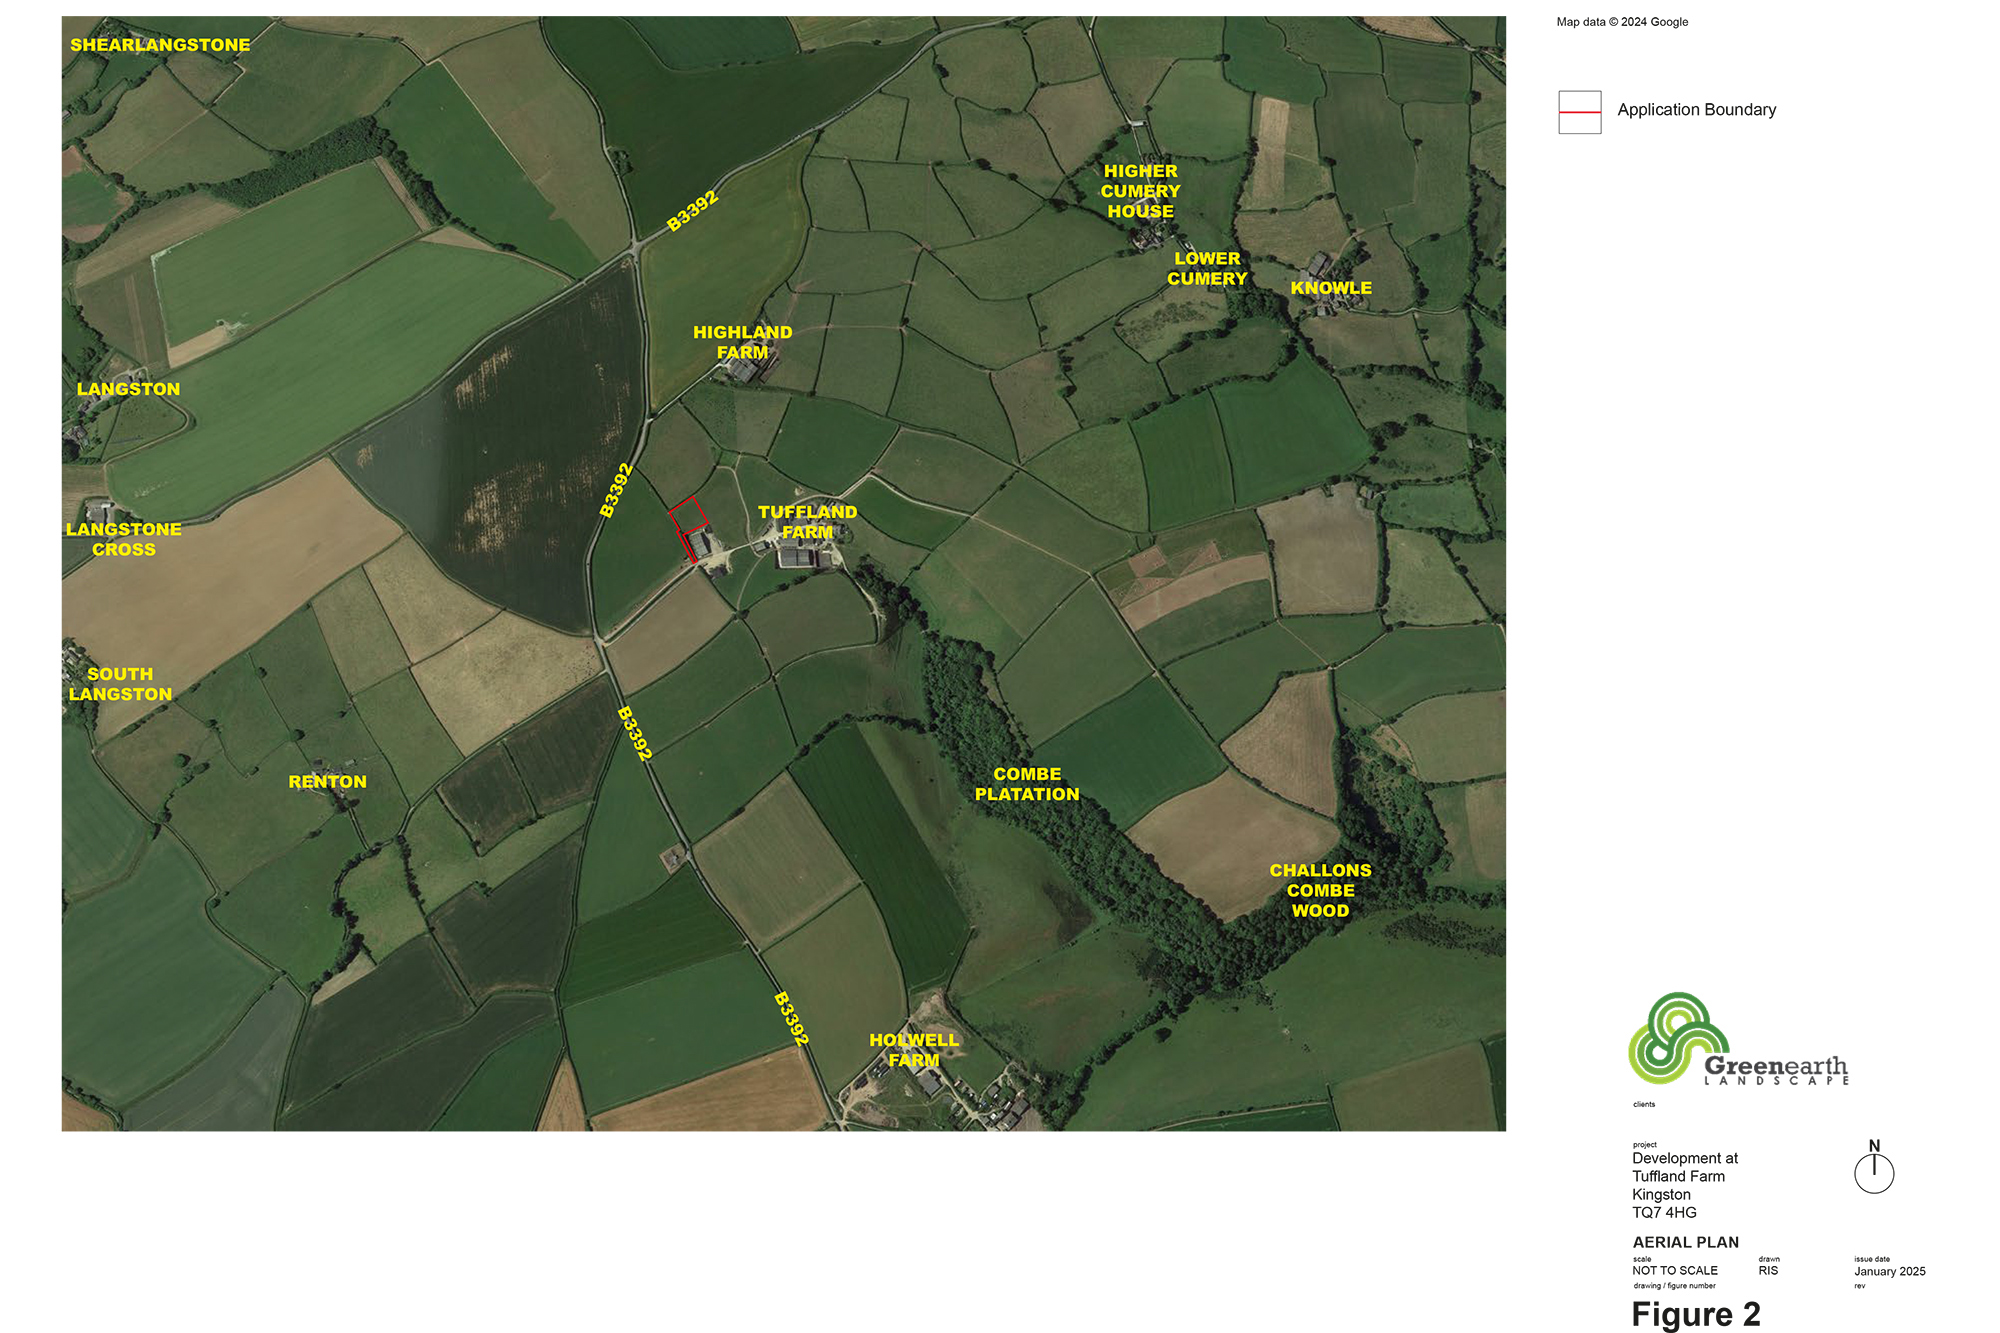Click the north arrow compass symbol
Screen dimensions: 2000x1333
1873,1169
